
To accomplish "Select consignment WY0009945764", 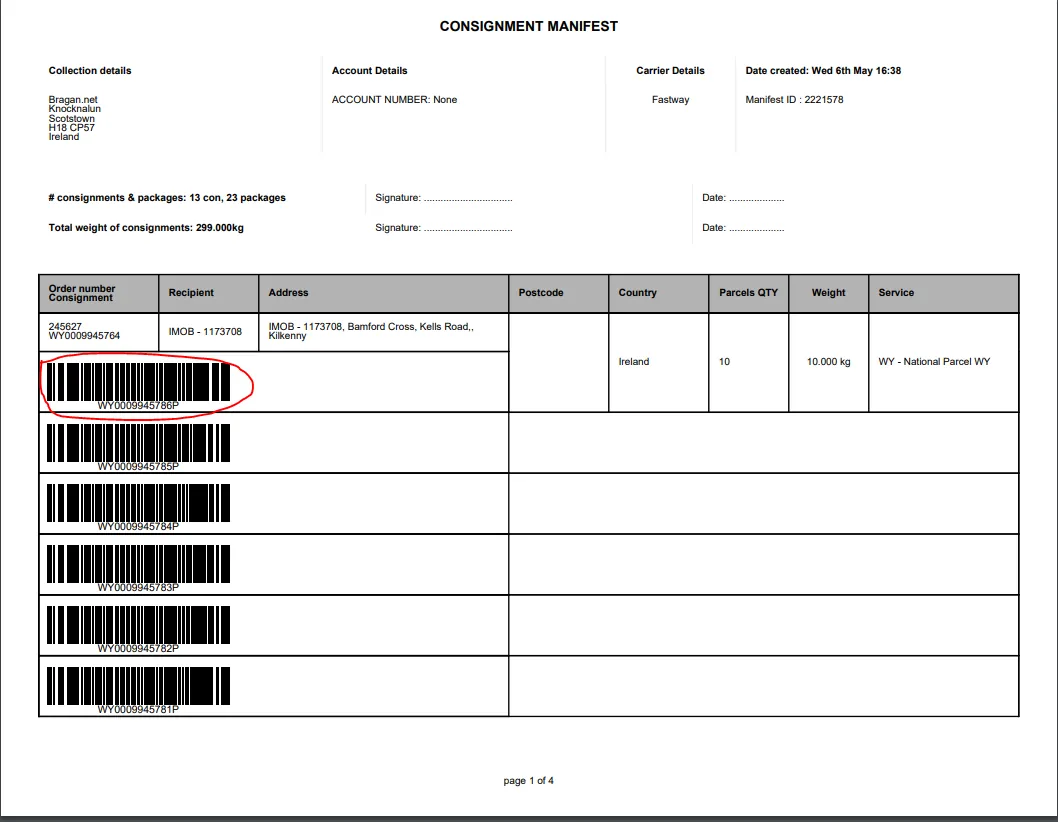I will point(84,335).
